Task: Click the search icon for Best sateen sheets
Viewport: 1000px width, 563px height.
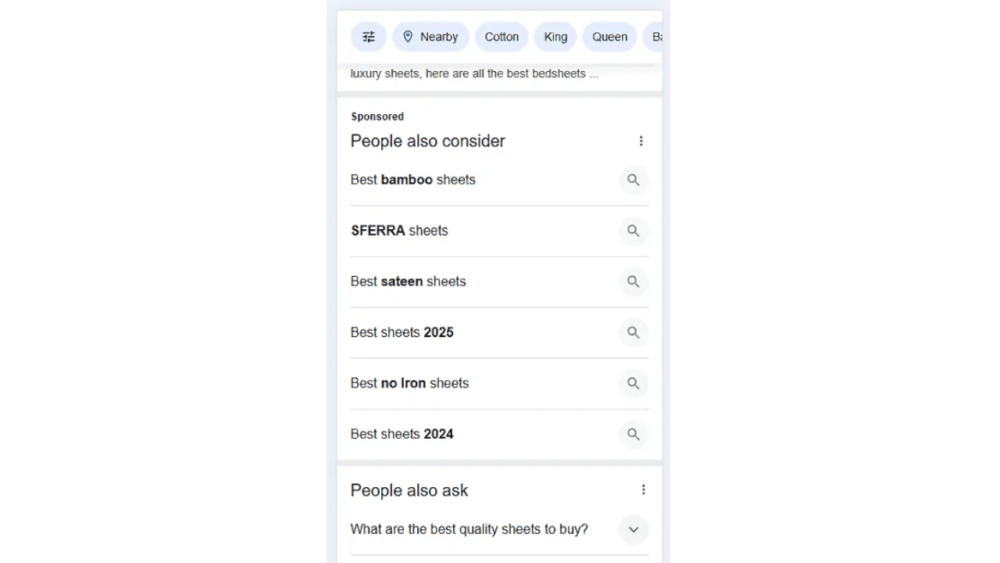Action: pyautogui.click(x=633, y=281)
